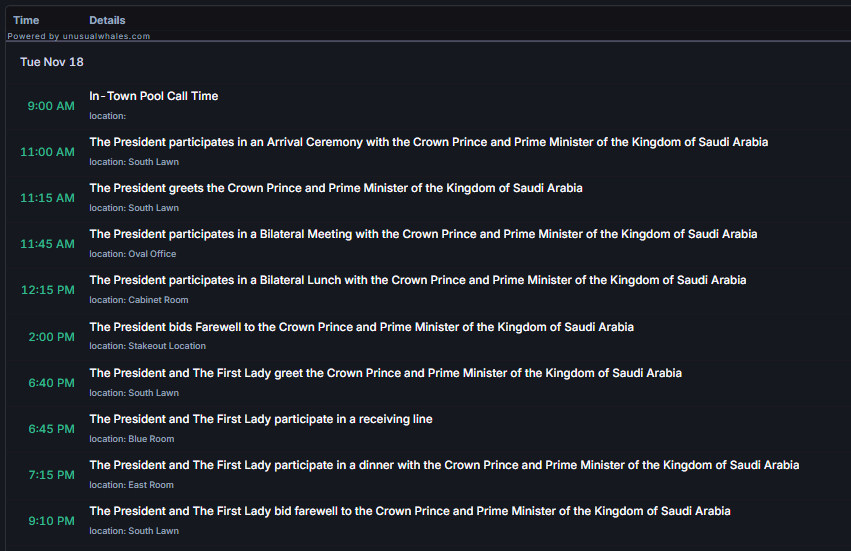Open the Bilateral Lunch event entry
Screen dimensions: 851x551
(417, 280)
